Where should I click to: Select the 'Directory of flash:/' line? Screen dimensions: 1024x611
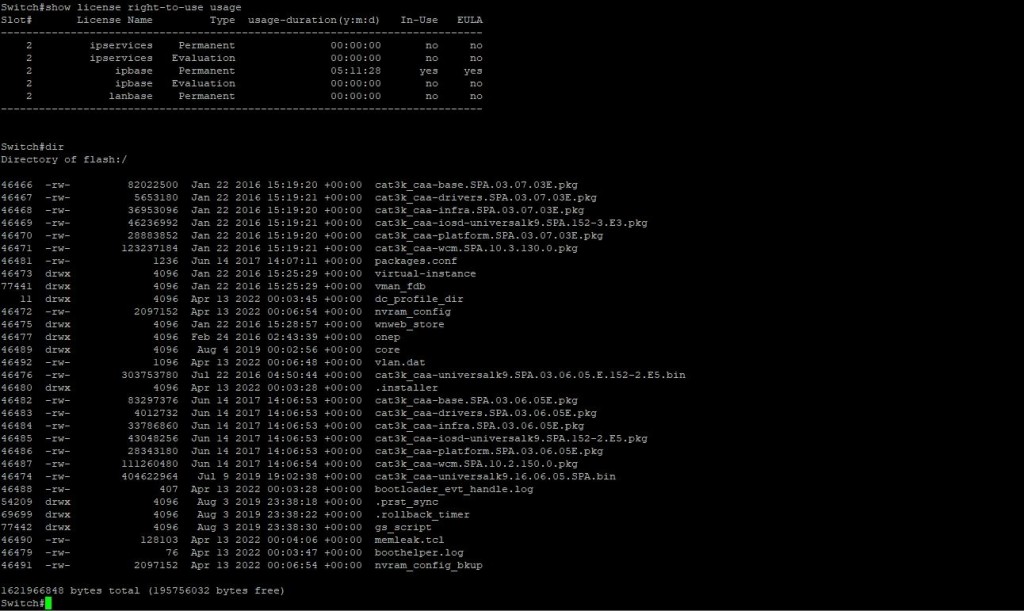pos(64,159)
